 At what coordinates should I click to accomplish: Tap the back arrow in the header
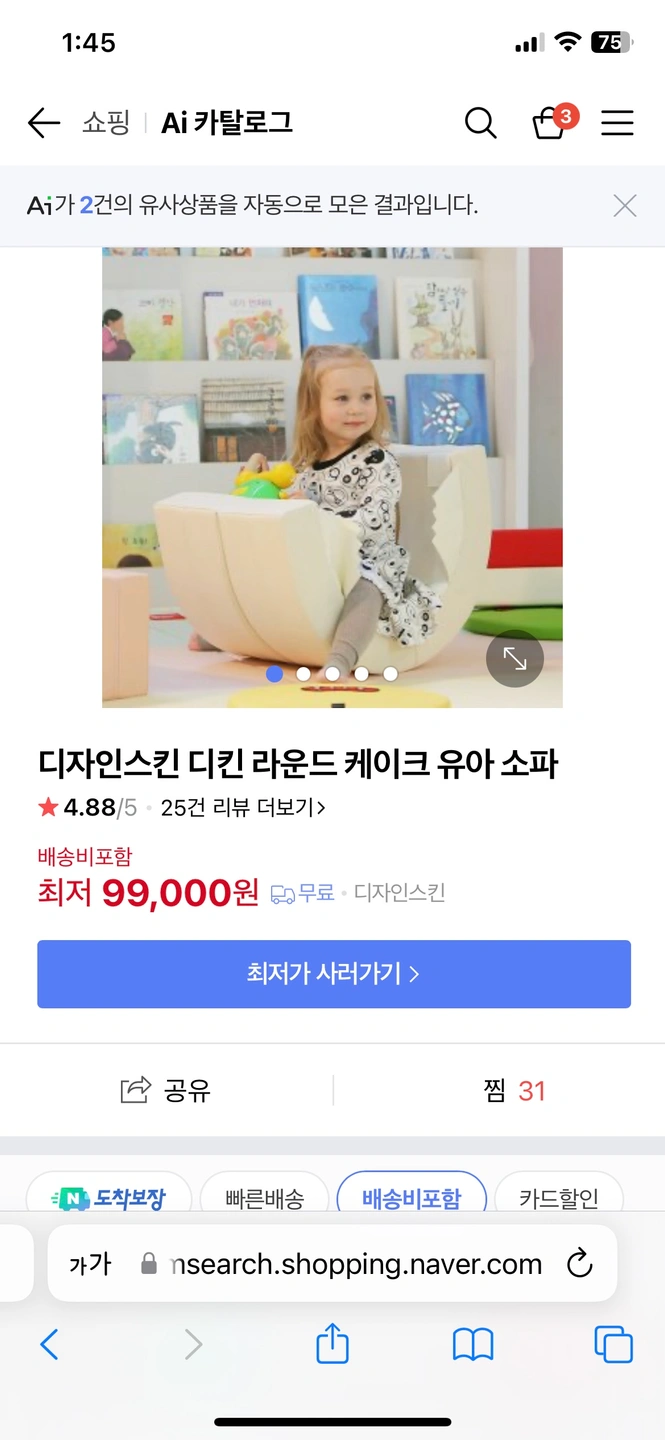coord(44,123)
